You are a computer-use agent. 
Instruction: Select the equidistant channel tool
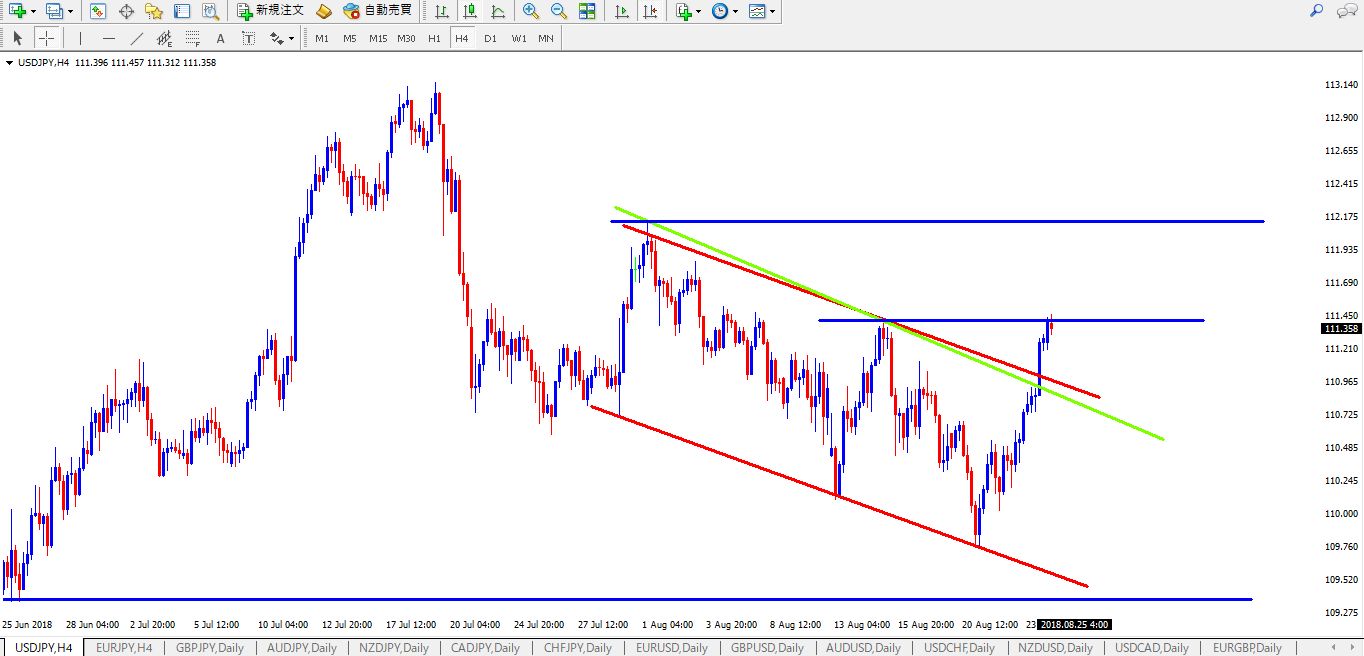164,38
